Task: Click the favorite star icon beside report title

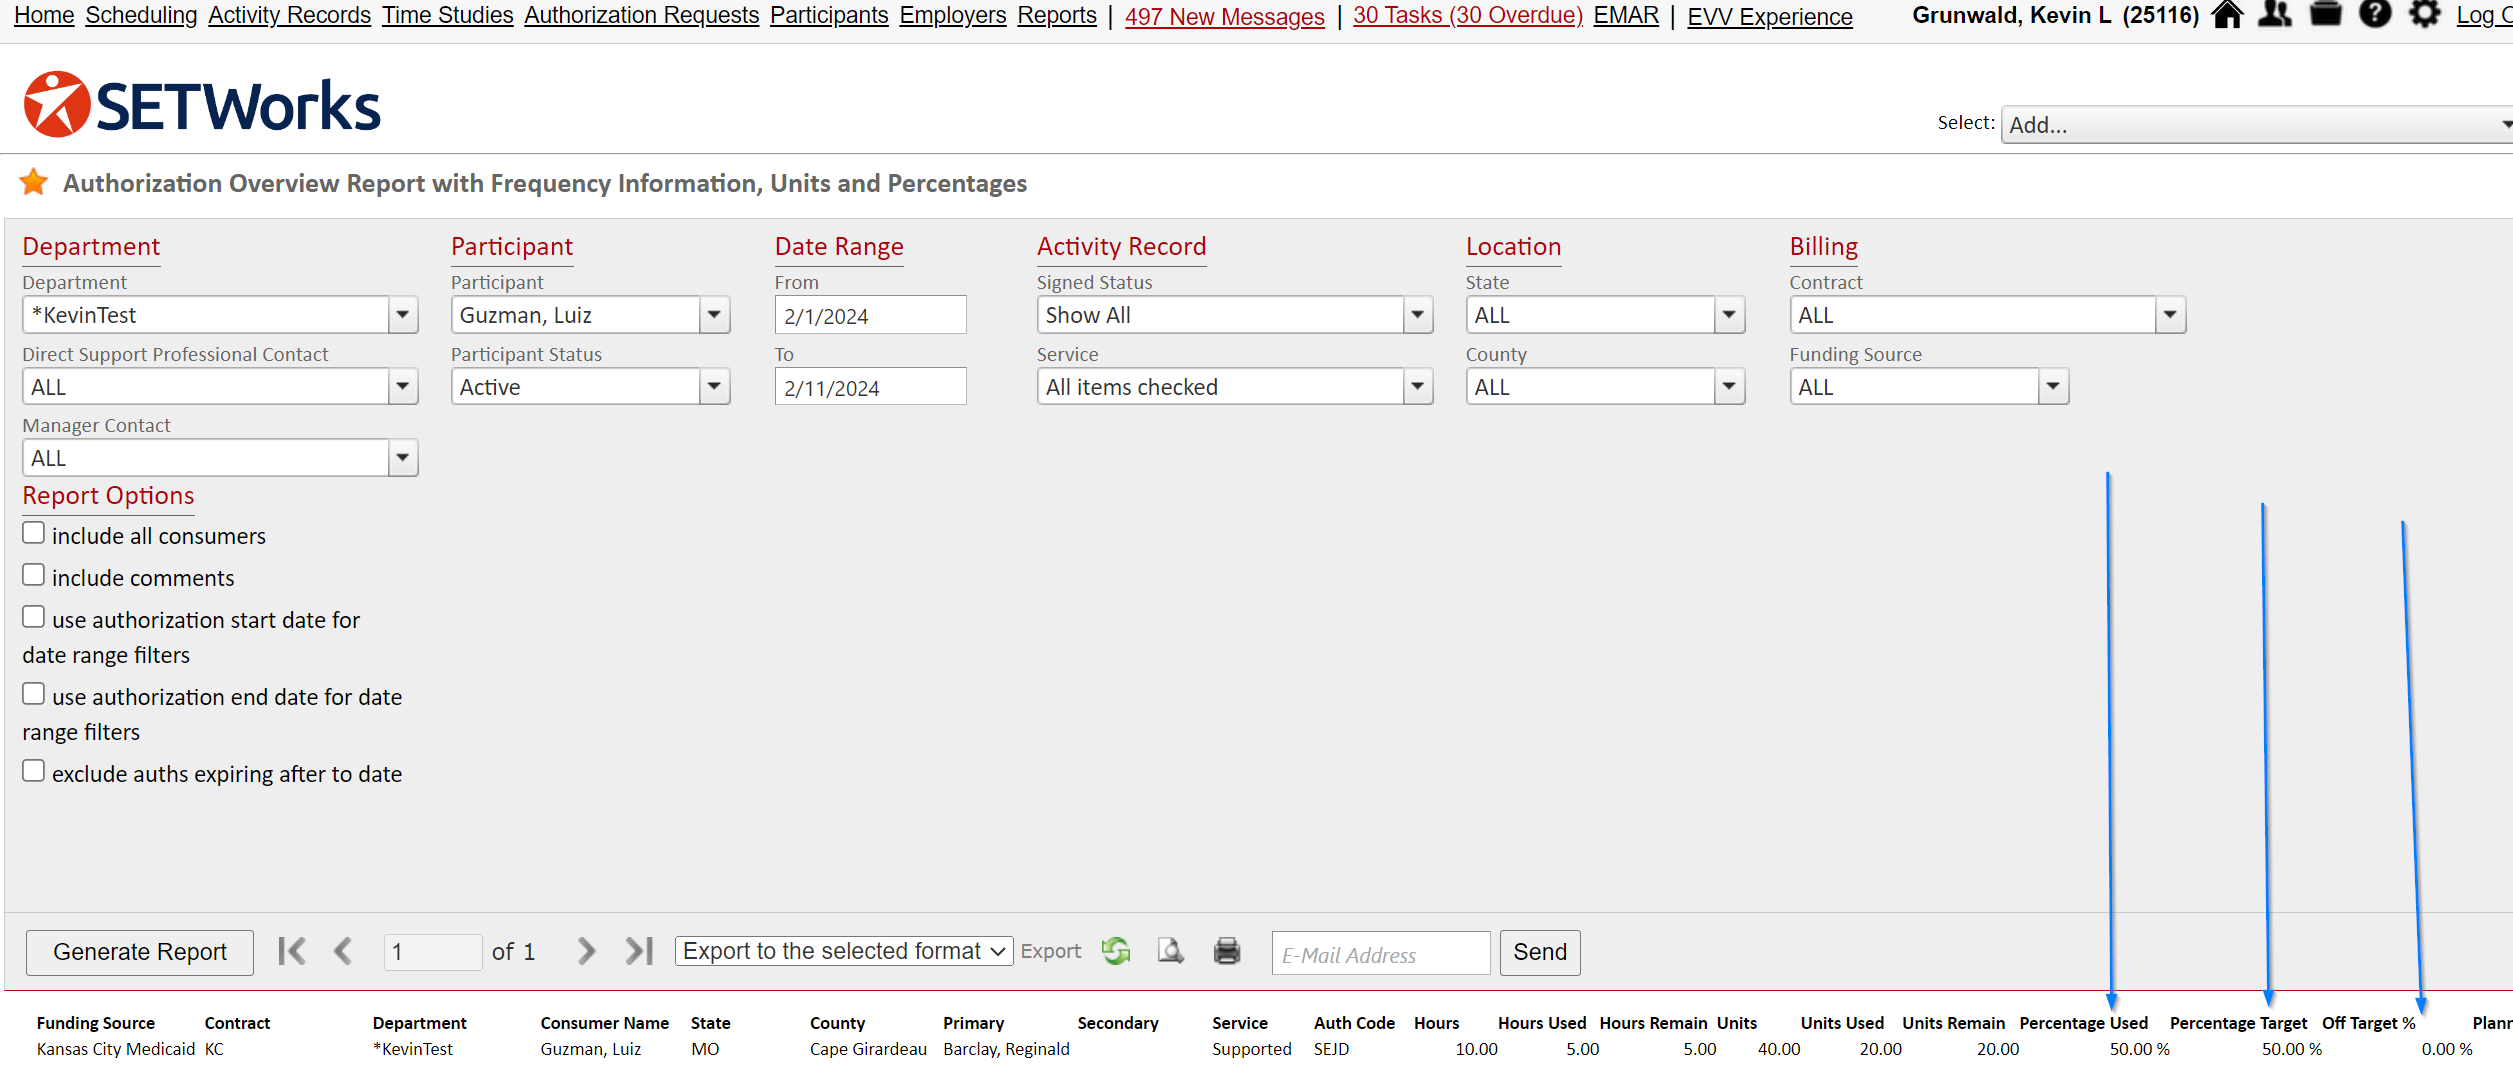Action: pos(34,182)
